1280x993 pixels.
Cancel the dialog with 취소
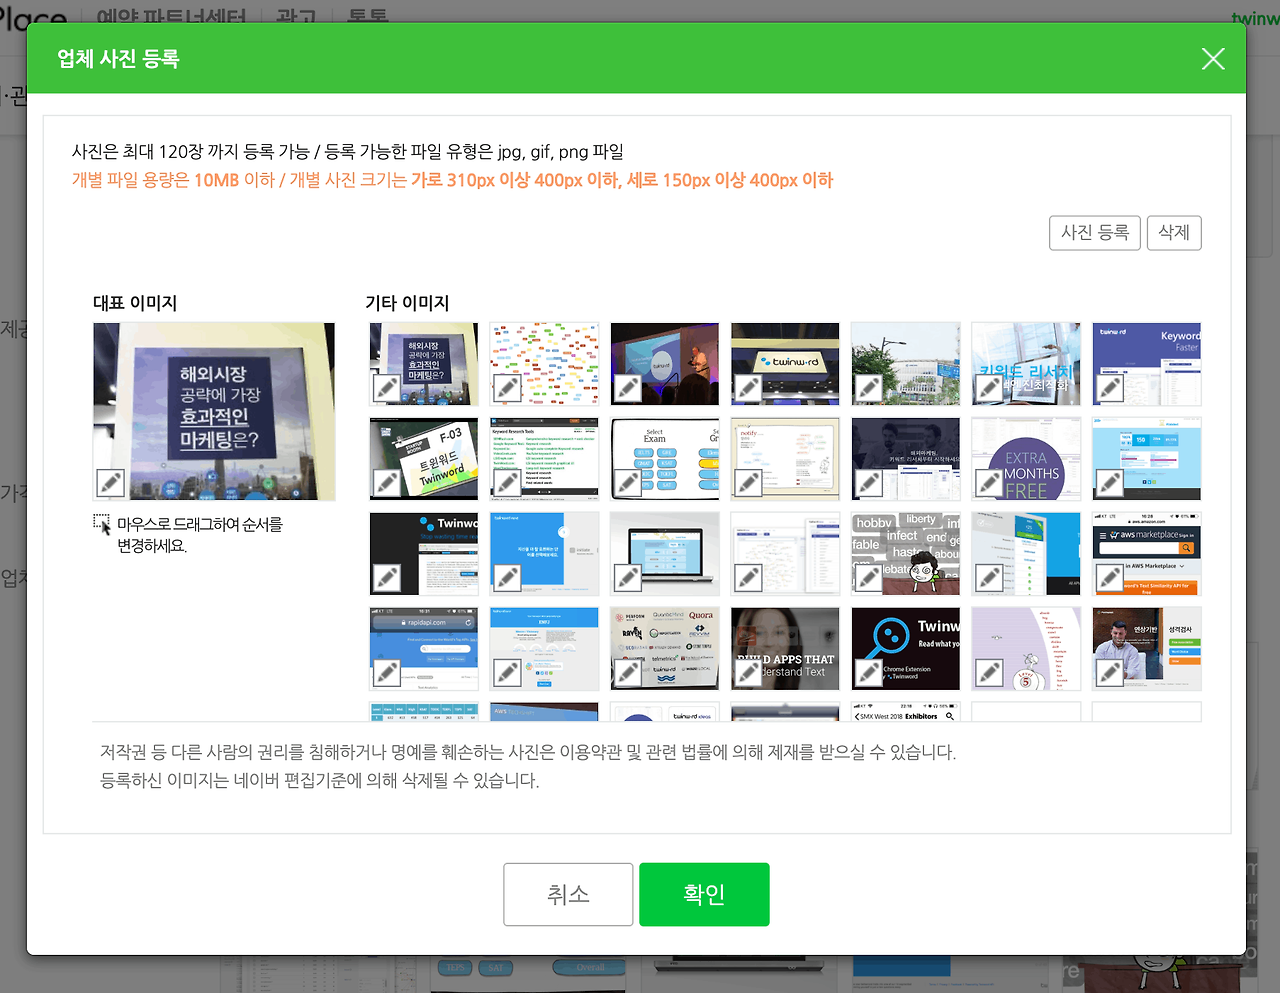pos(567,894)
